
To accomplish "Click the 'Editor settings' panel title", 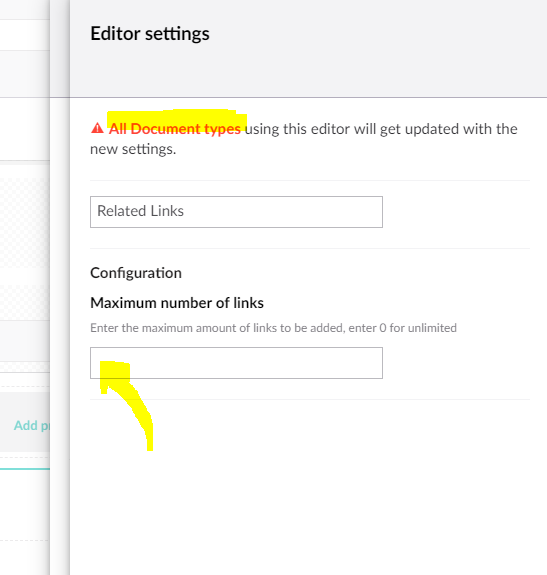I will 150,34.
